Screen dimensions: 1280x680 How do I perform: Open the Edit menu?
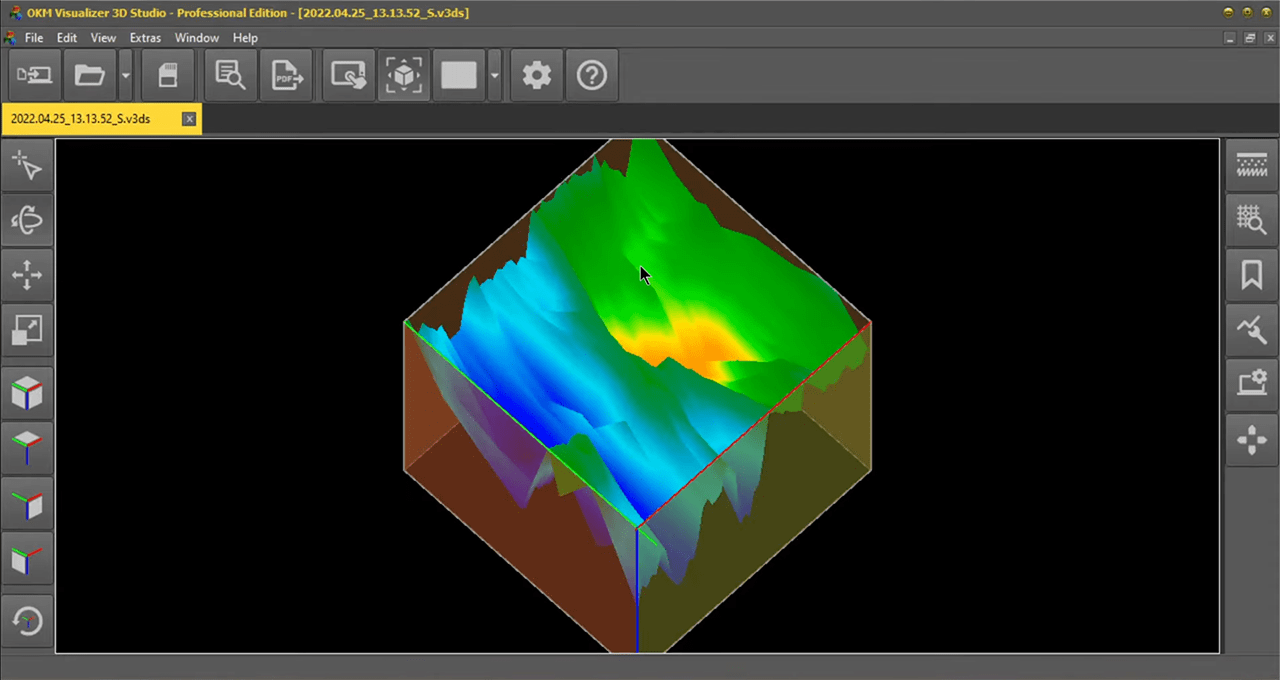tap(67, 38)
